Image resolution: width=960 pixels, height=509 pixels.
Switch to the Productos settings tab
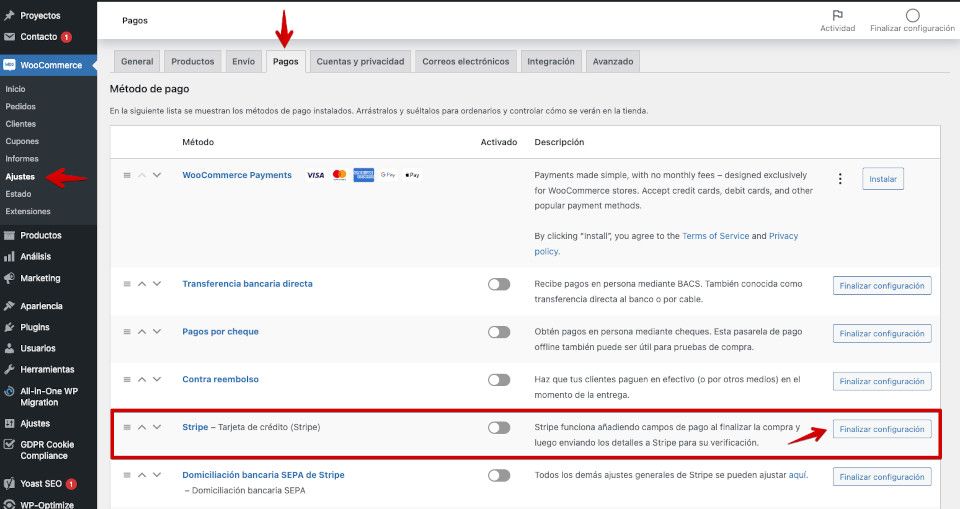click(x=193, y=61)
